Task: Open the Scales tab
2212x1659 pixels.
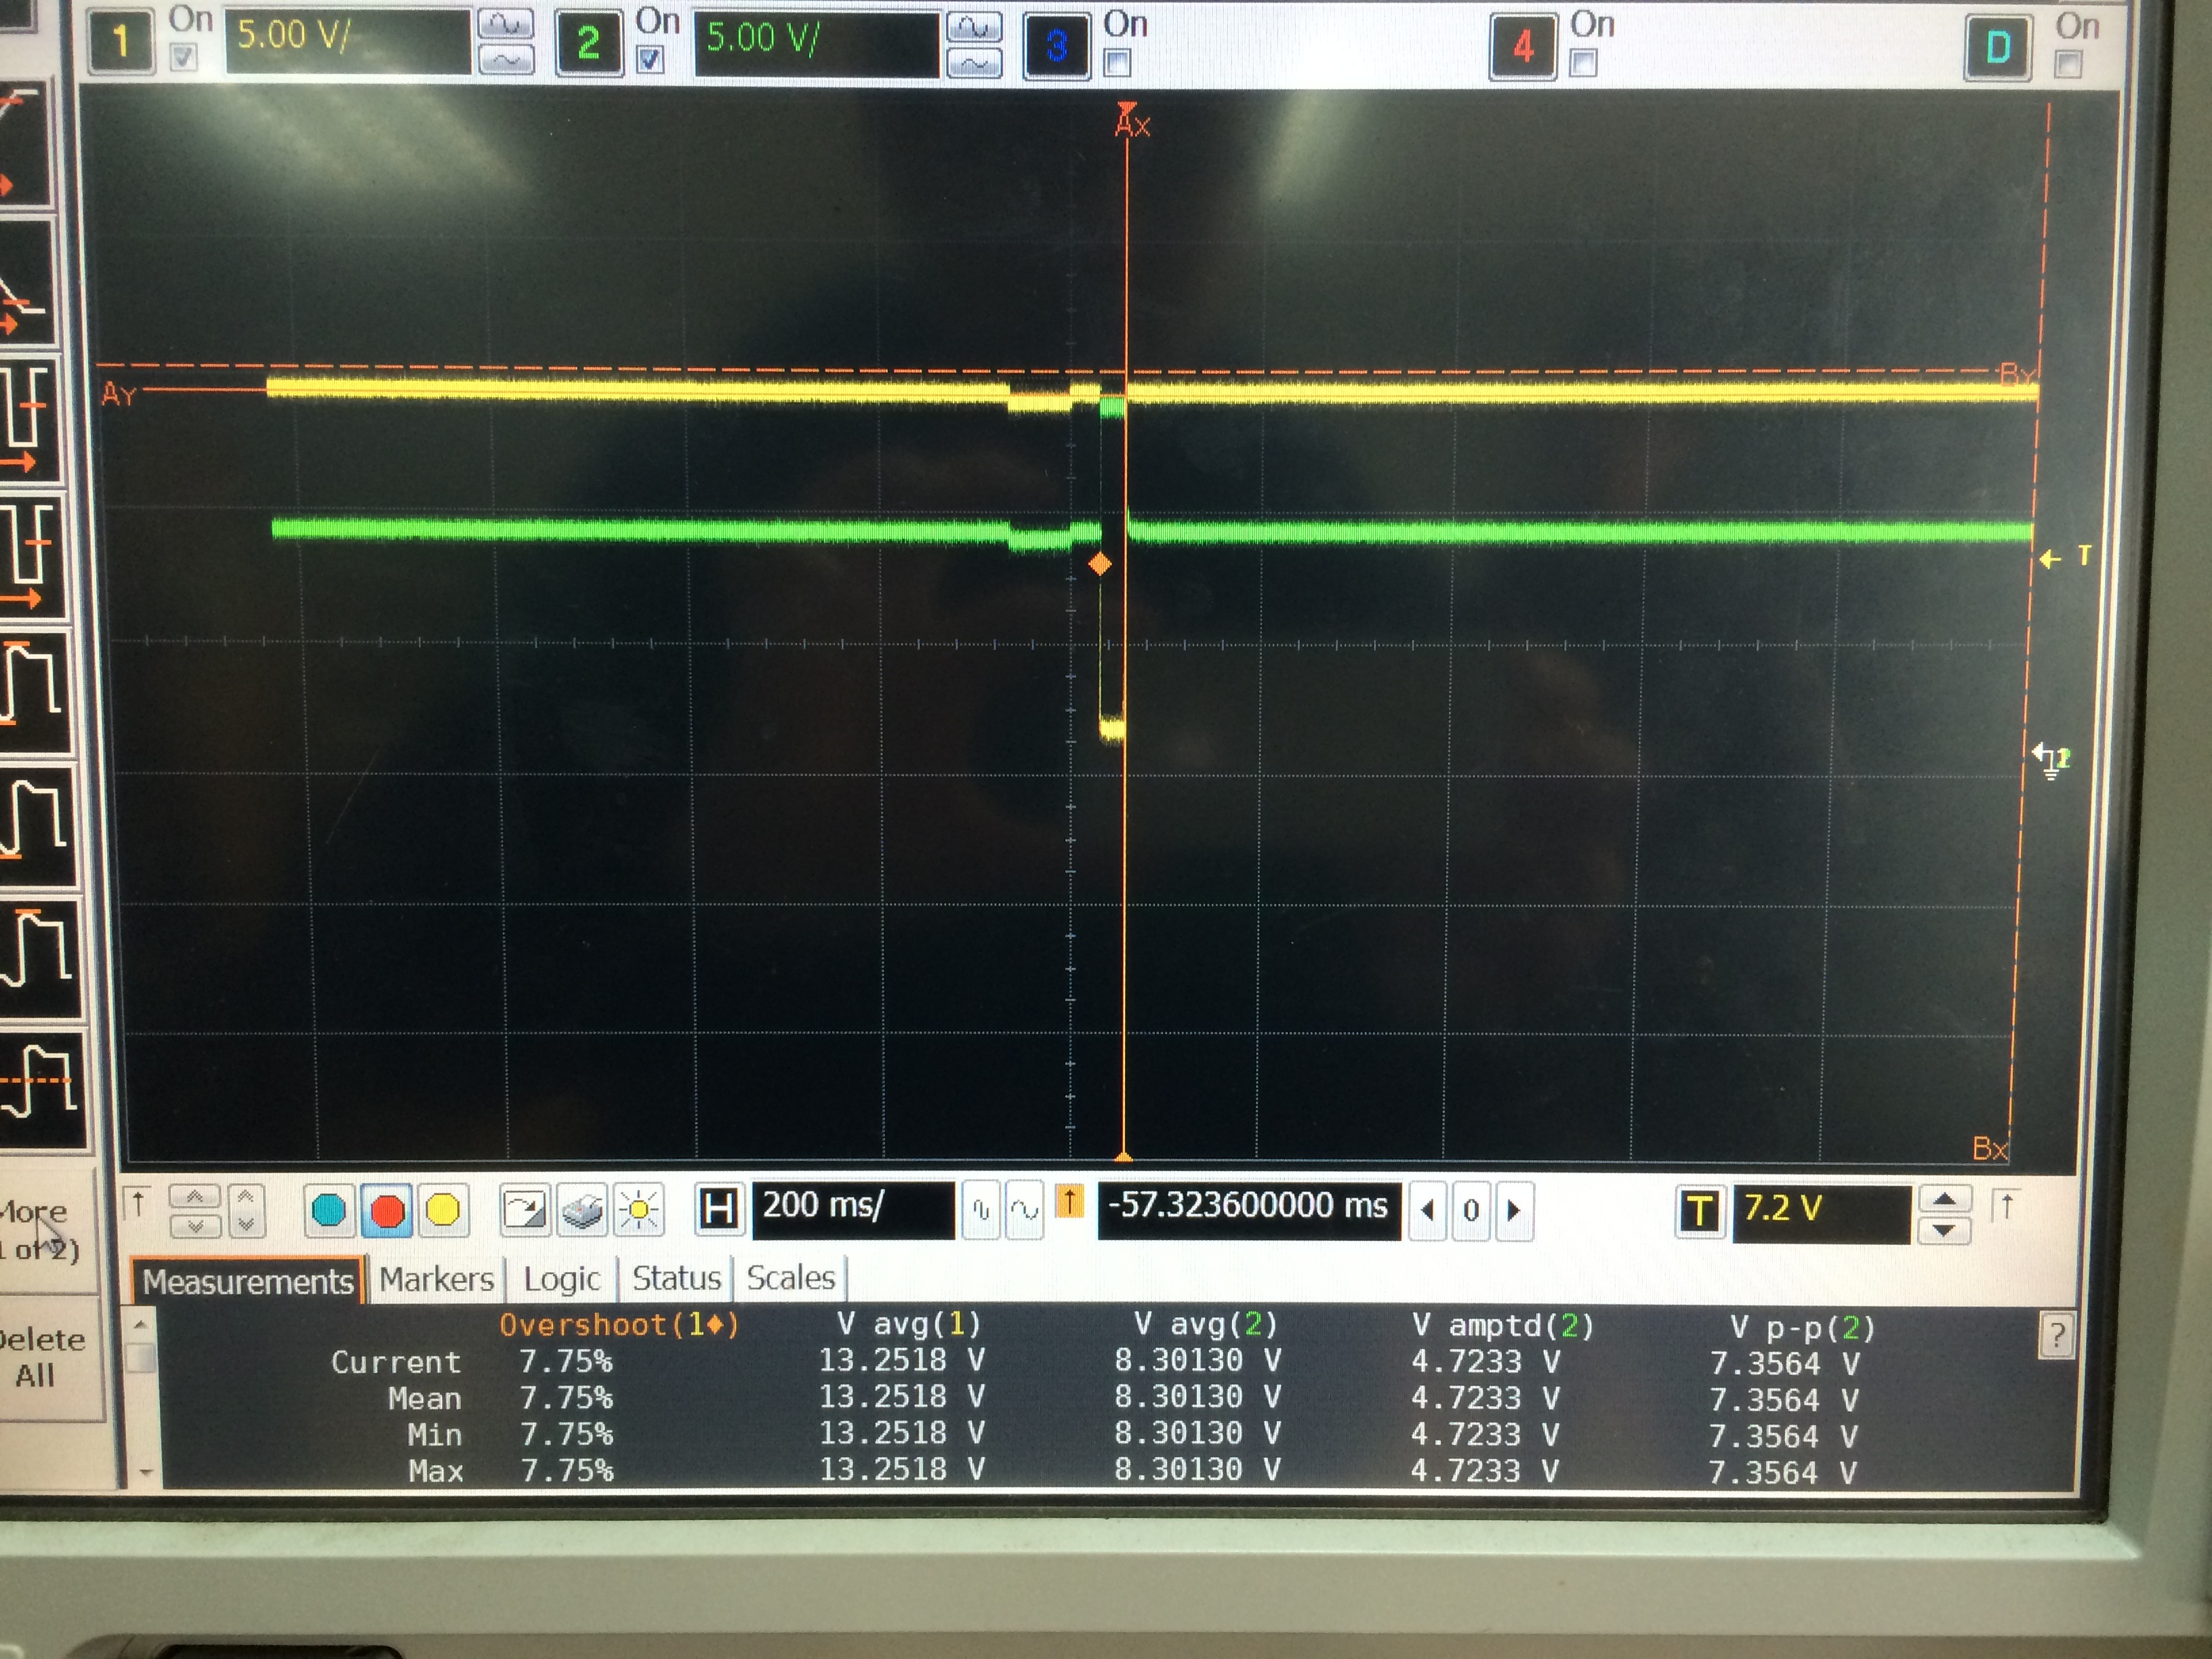Action: tap(790, 1278)
